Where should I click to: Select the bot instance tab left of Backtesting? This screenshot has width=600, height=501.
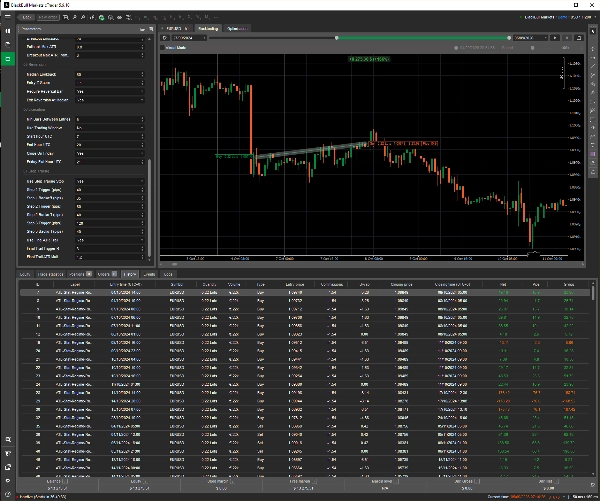[176, 29]
